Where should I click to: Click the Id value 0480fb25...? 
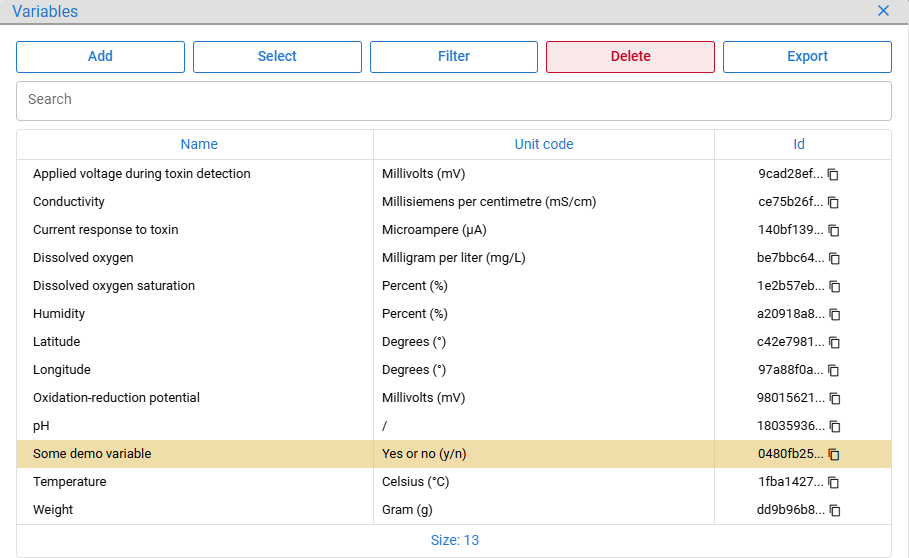click(790, 454)
